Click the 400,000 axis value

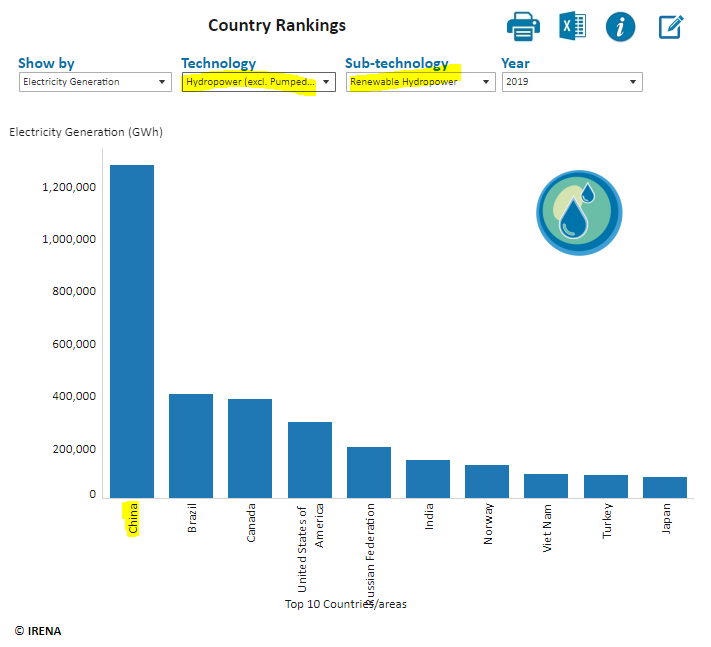coord(74,396)
